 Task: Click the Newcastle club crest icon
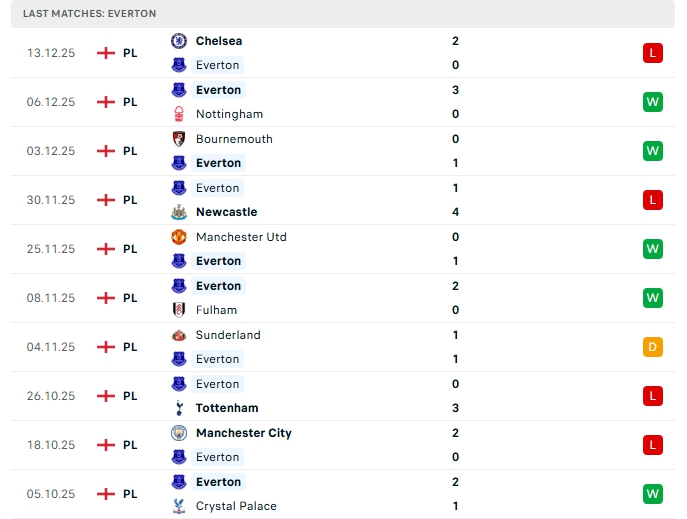click(x=179, y=212)
